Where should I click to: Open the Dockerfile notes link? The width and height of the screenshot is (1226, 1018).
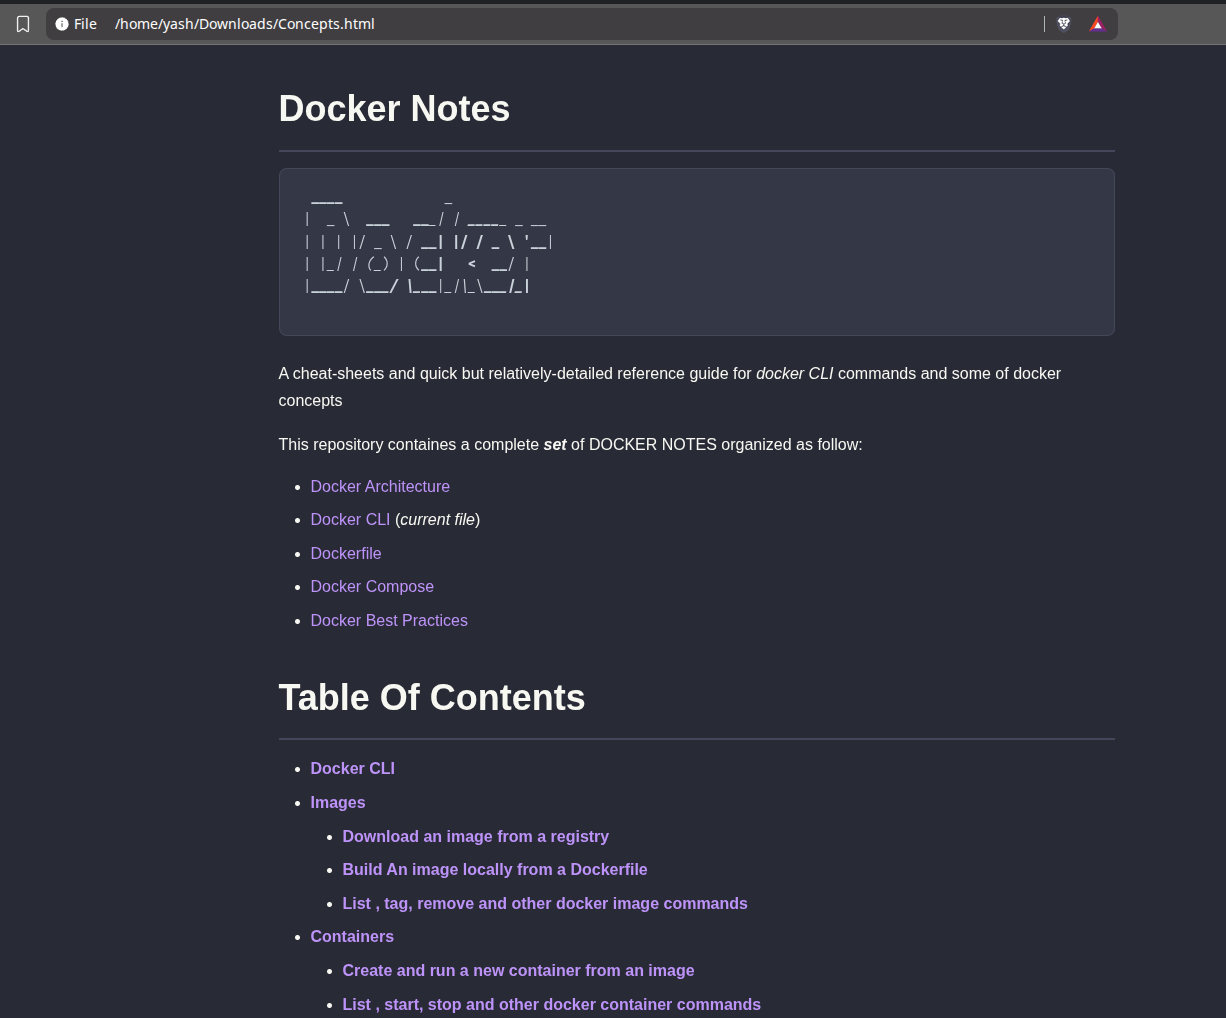[x=346, y=553]
